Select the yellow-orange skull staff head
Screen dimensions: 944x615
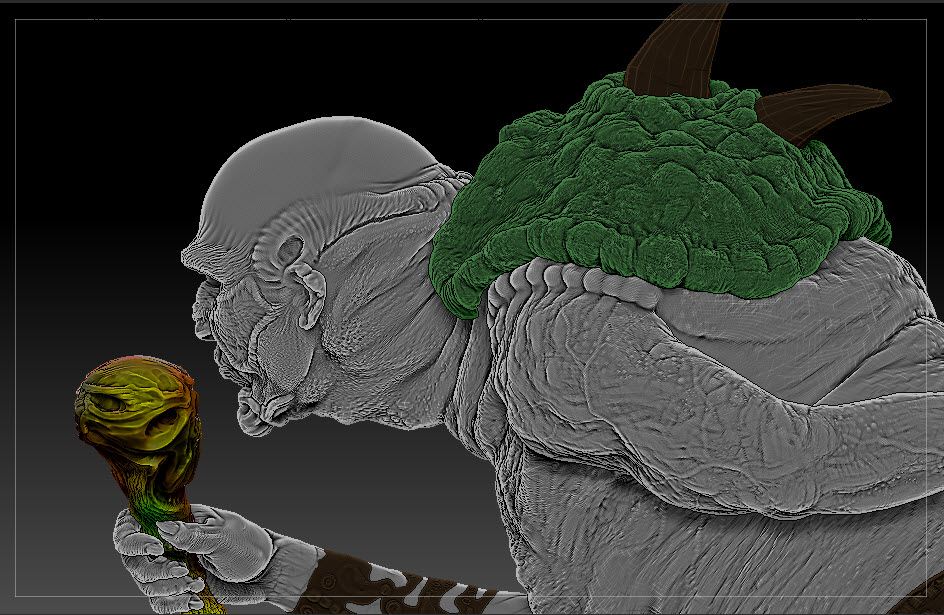click(140, 421)
